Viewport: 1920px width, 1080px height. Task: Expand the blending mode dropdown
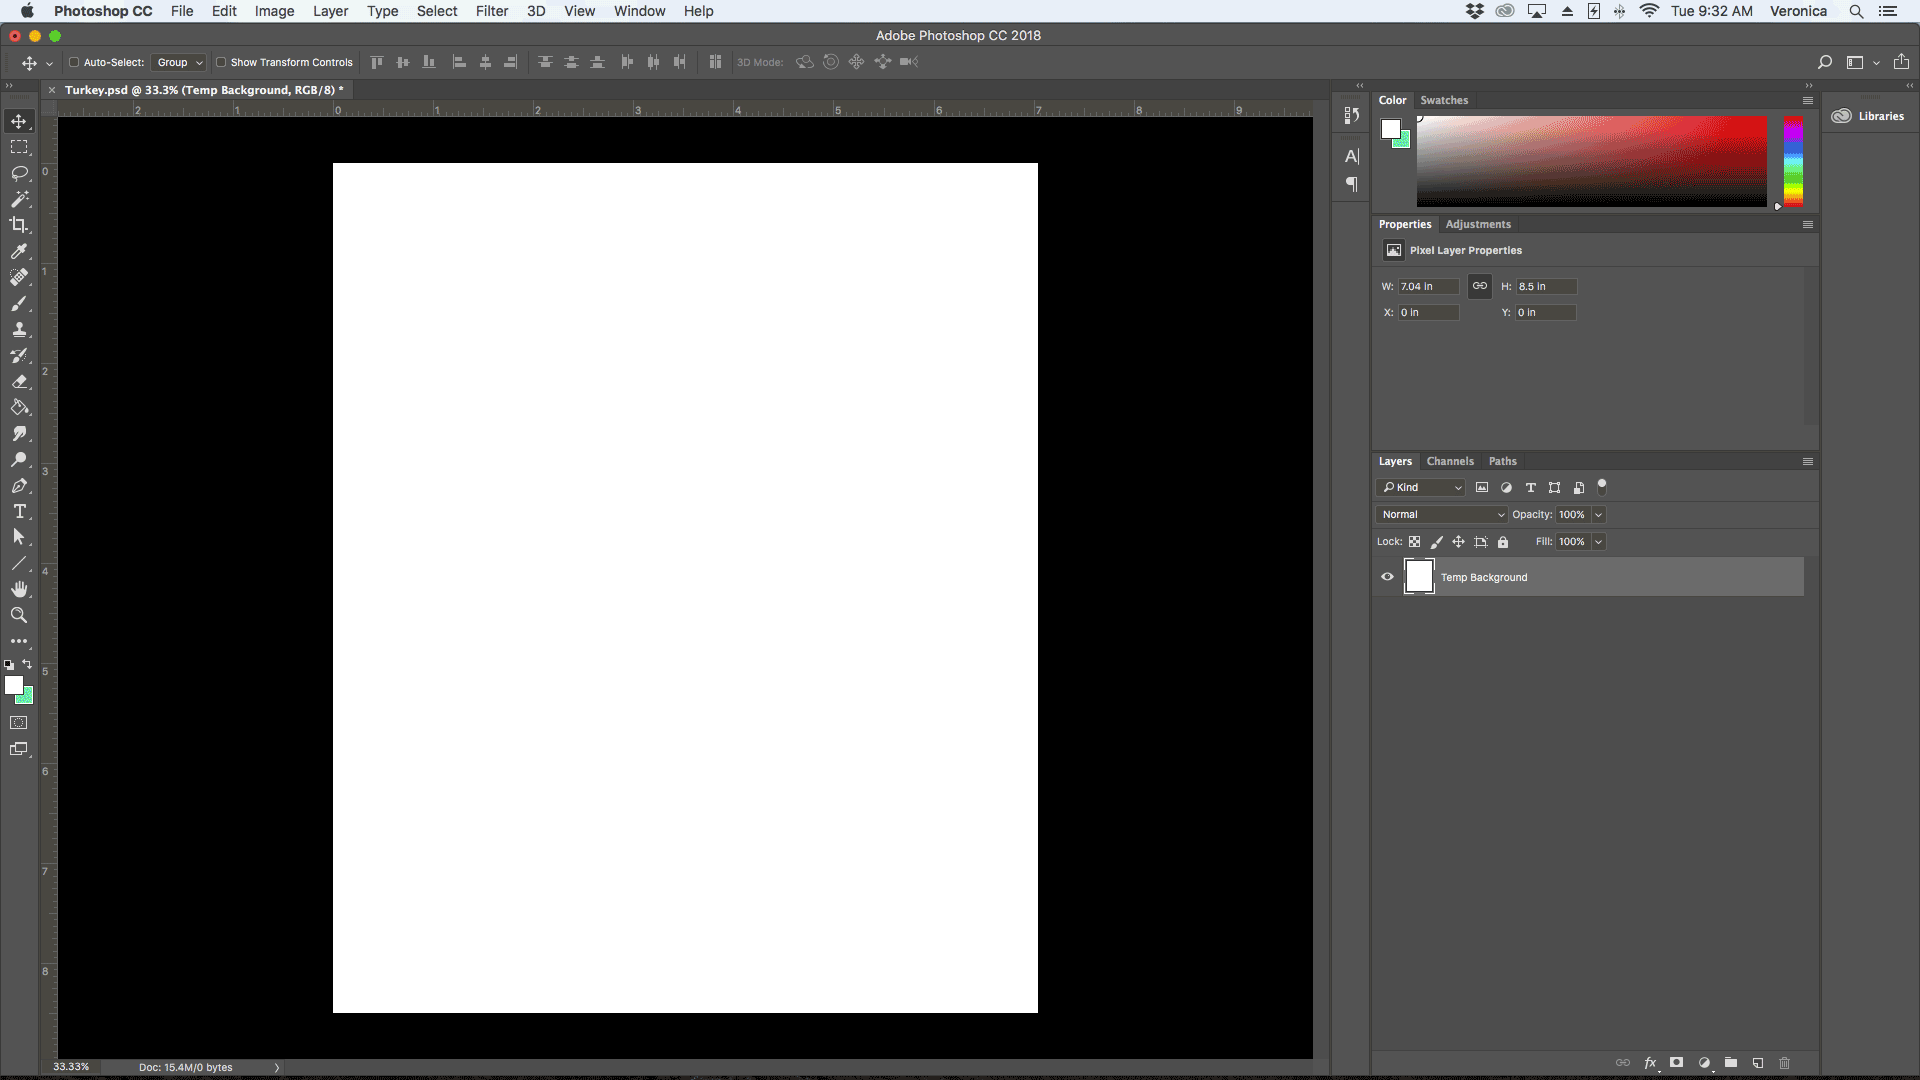(1441, 514)
